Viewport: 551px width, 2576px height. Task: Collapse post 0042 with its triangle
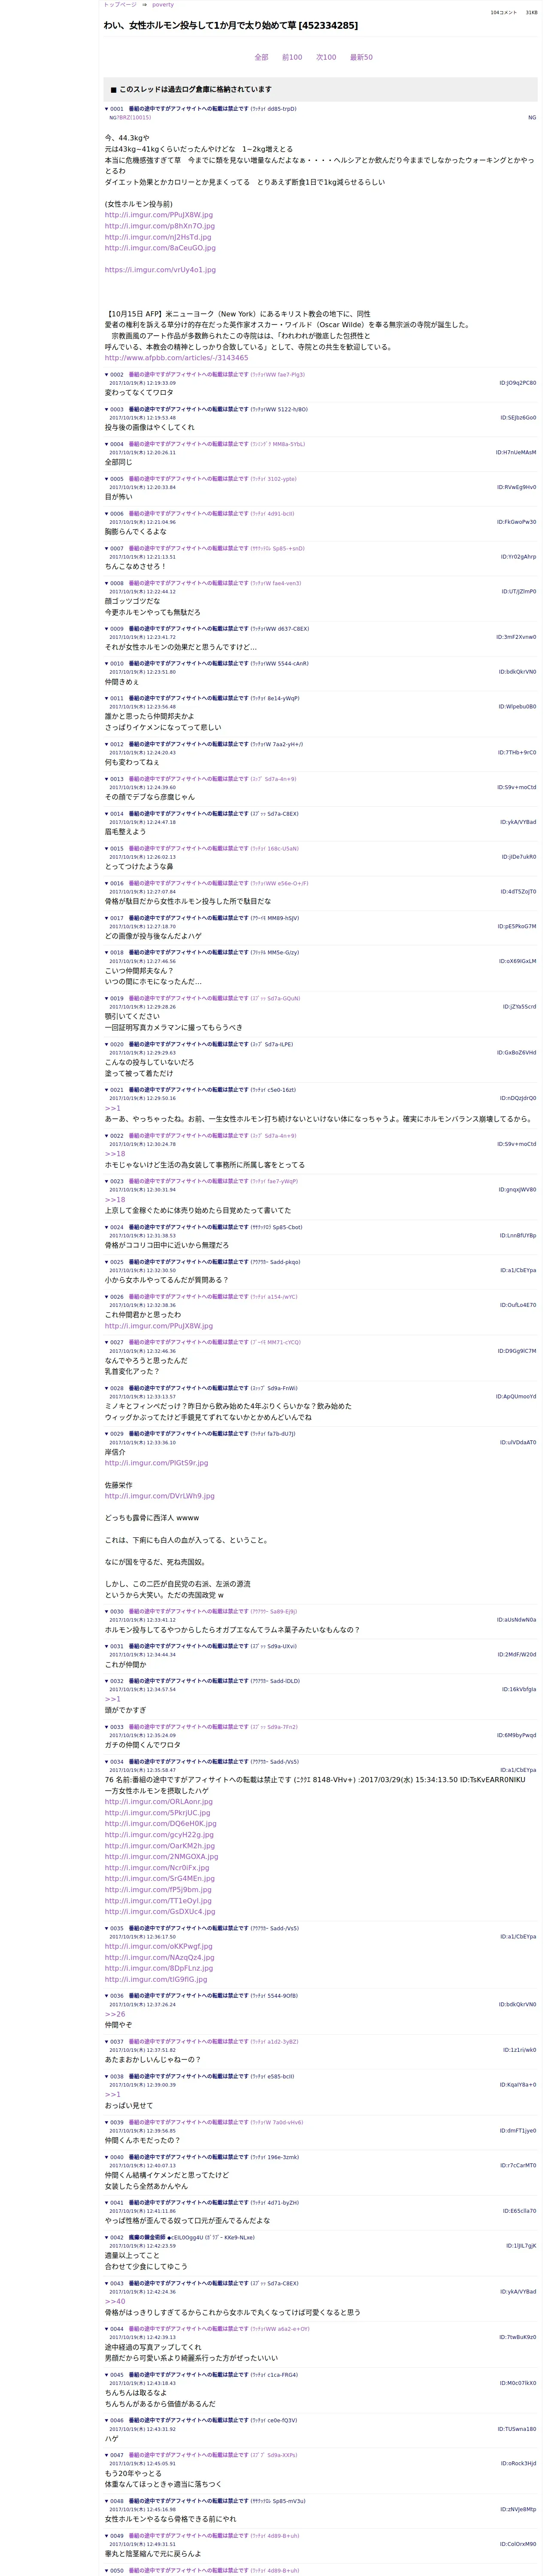click(x=107, y=2238)
